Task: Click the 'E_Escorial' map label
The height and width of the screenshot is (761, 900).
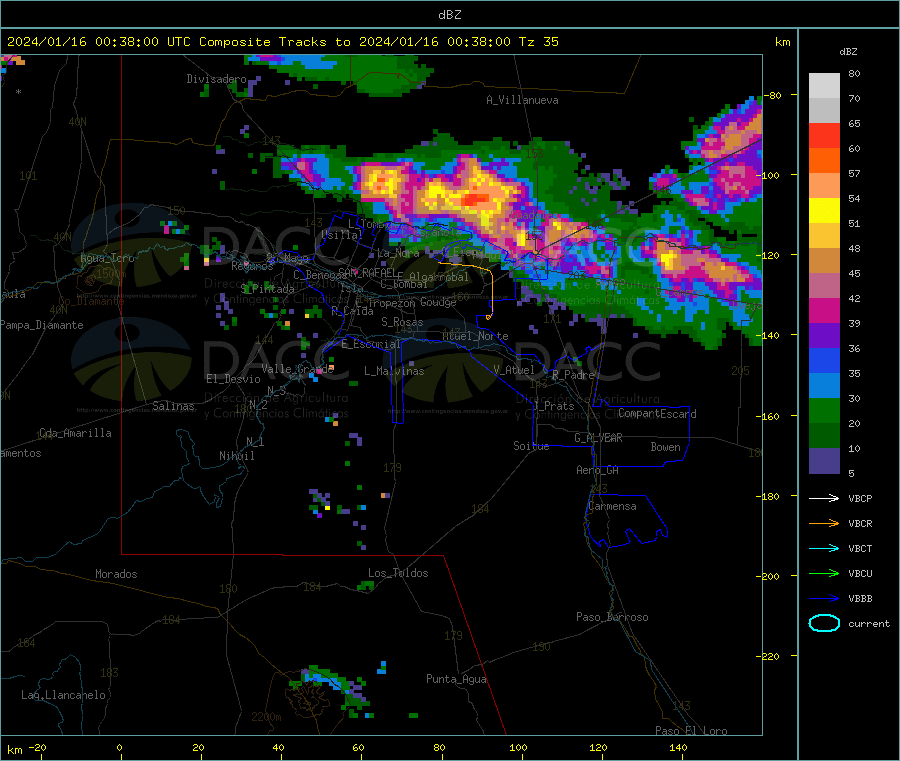Action: click(x=371, y=344)
